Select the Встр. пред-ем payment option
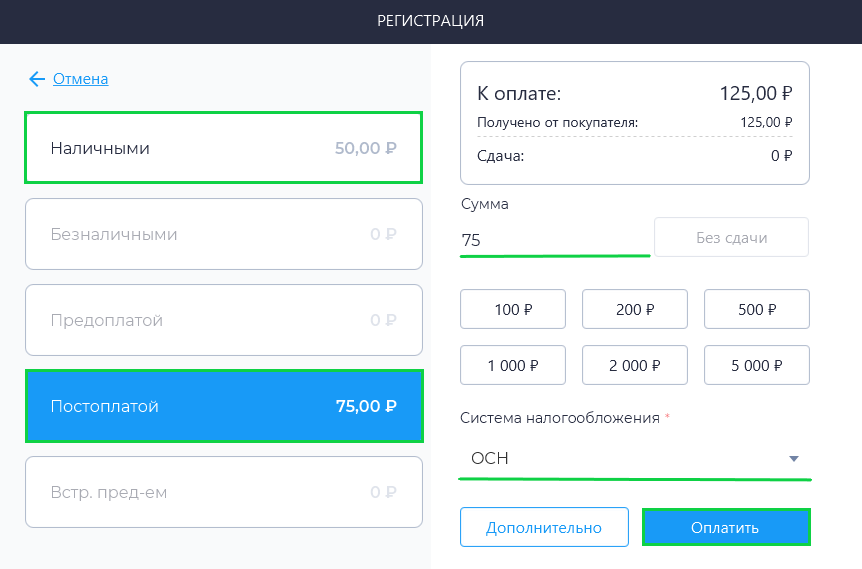 coord(224,492)
